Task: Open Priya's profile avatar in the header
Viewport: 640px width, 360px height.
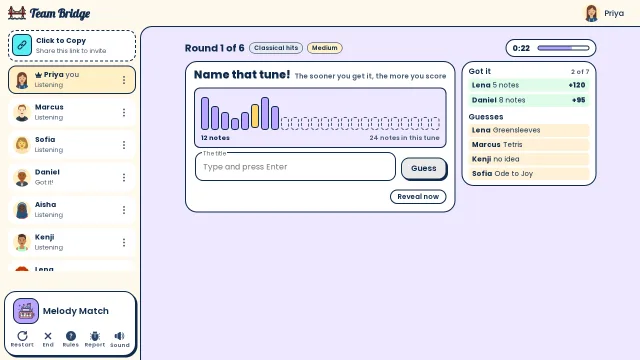Action: click(591, 13)
